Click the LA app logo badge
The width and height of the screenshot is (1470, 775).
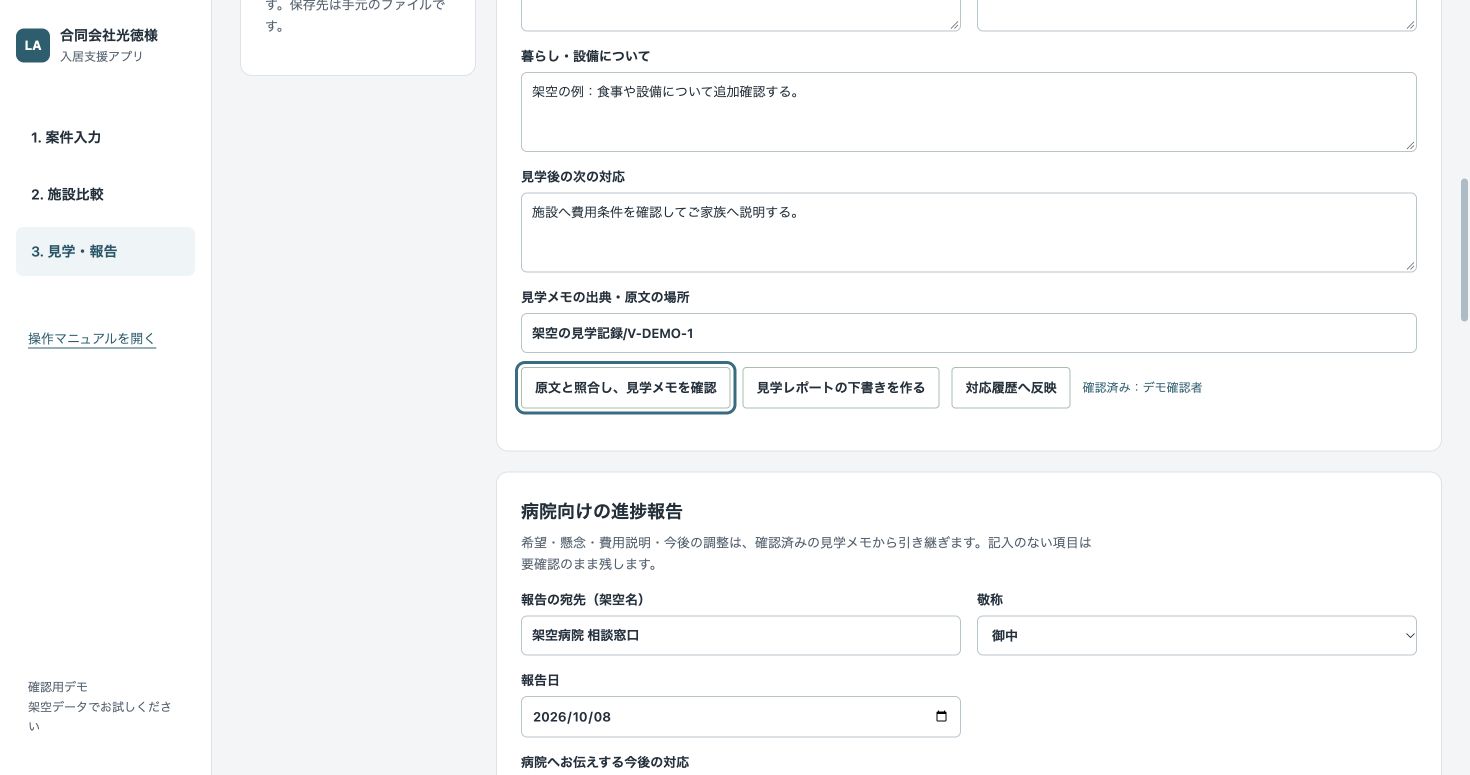33,45
